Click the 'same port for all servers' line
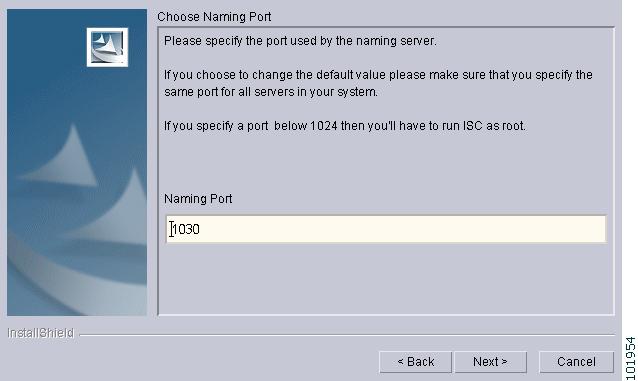This screenshot has height=381, width=638. [x=271, y=92]
